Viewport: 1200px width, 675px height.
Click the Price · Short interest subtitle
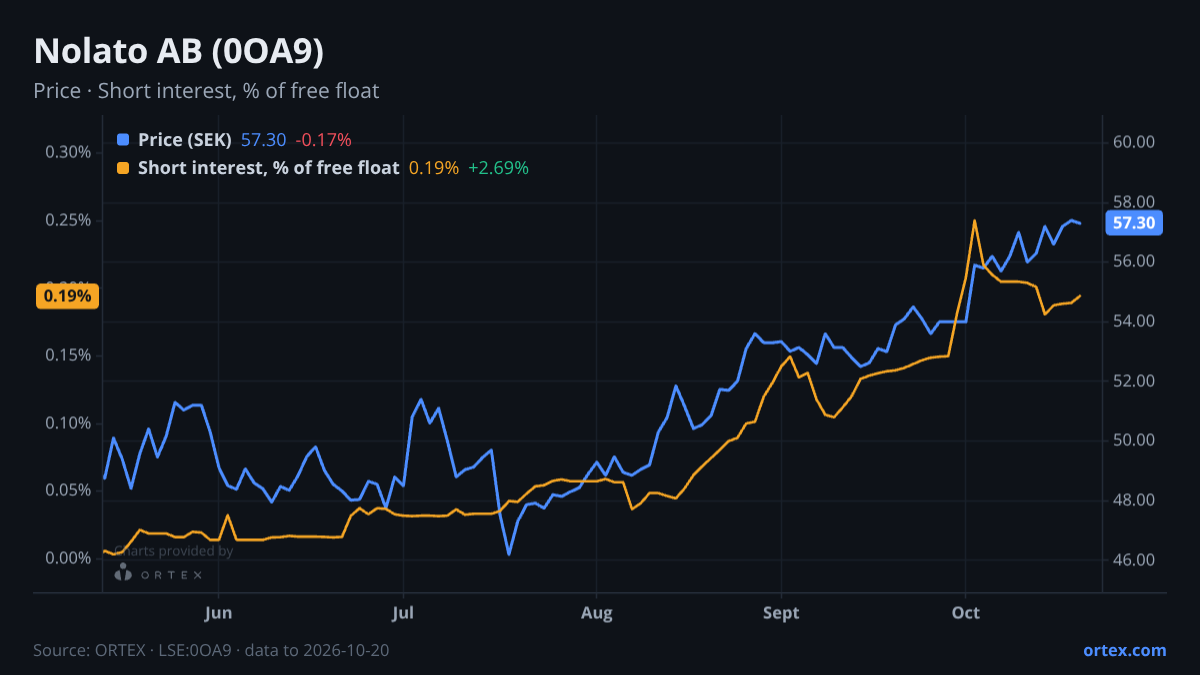(x=206, y=91)
